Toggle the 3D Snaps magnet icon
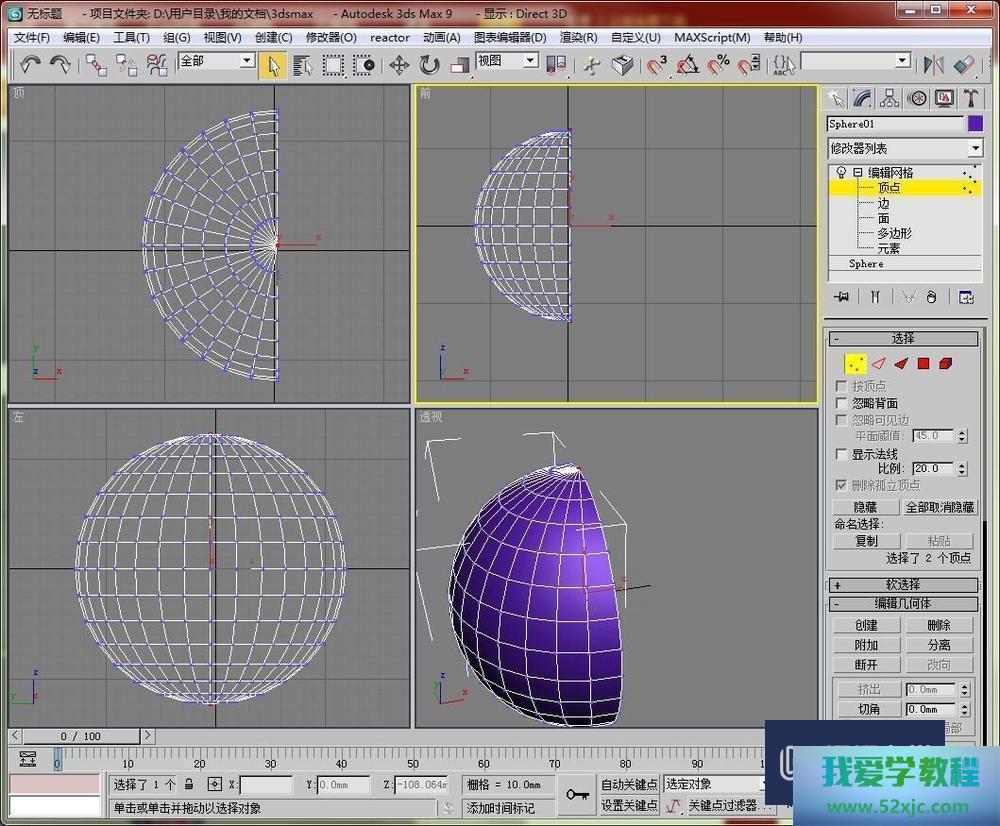Viewport: 1000px width, 826px height. (x=657, y=65)
